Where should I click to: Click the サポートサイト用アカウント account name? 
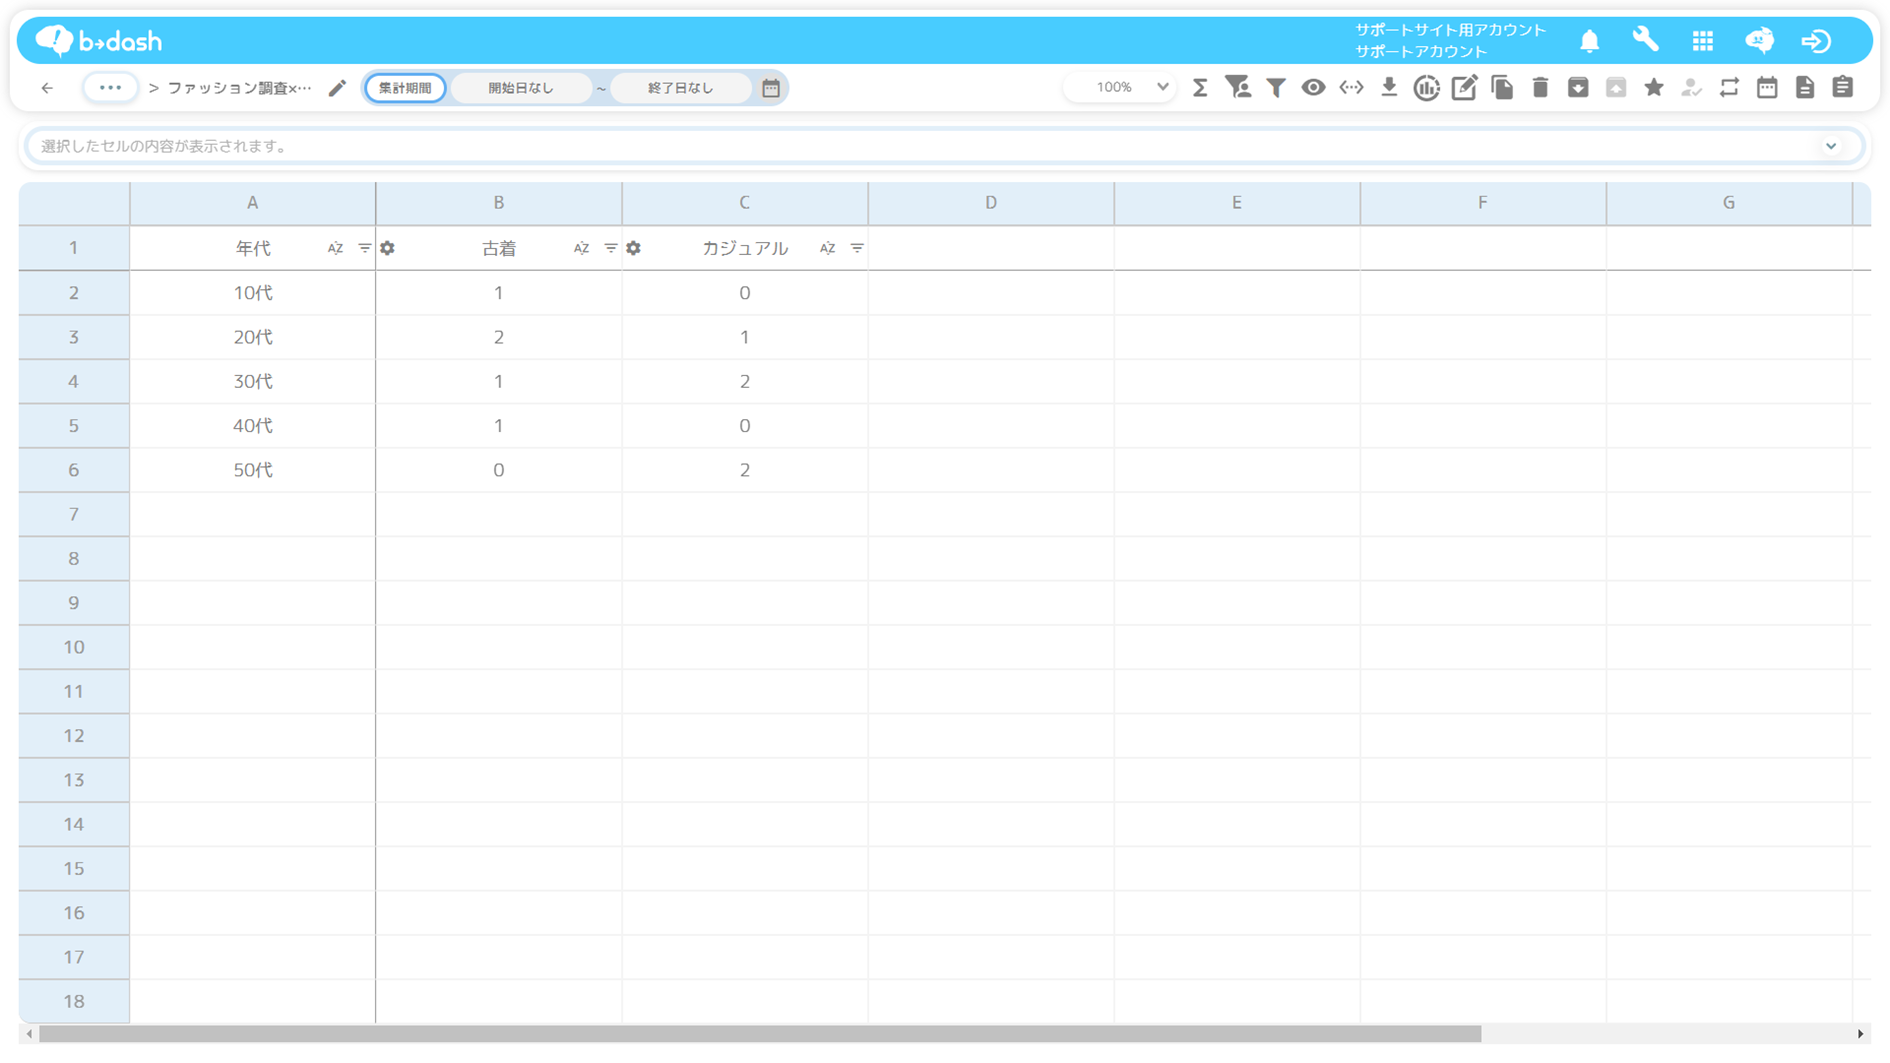pyautogui.click(x=1450, y=30)
